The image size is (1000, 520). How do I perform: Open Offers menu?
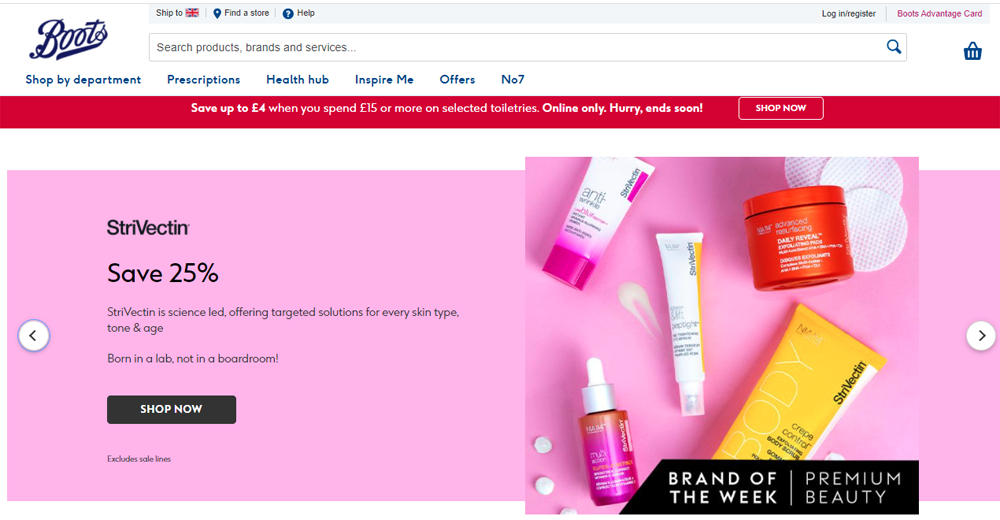click(457, 80)
